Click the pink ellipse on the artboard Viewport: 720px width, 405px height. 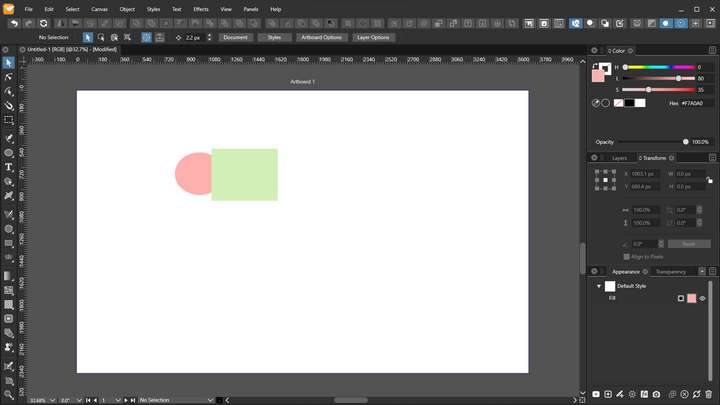point(193,174)
